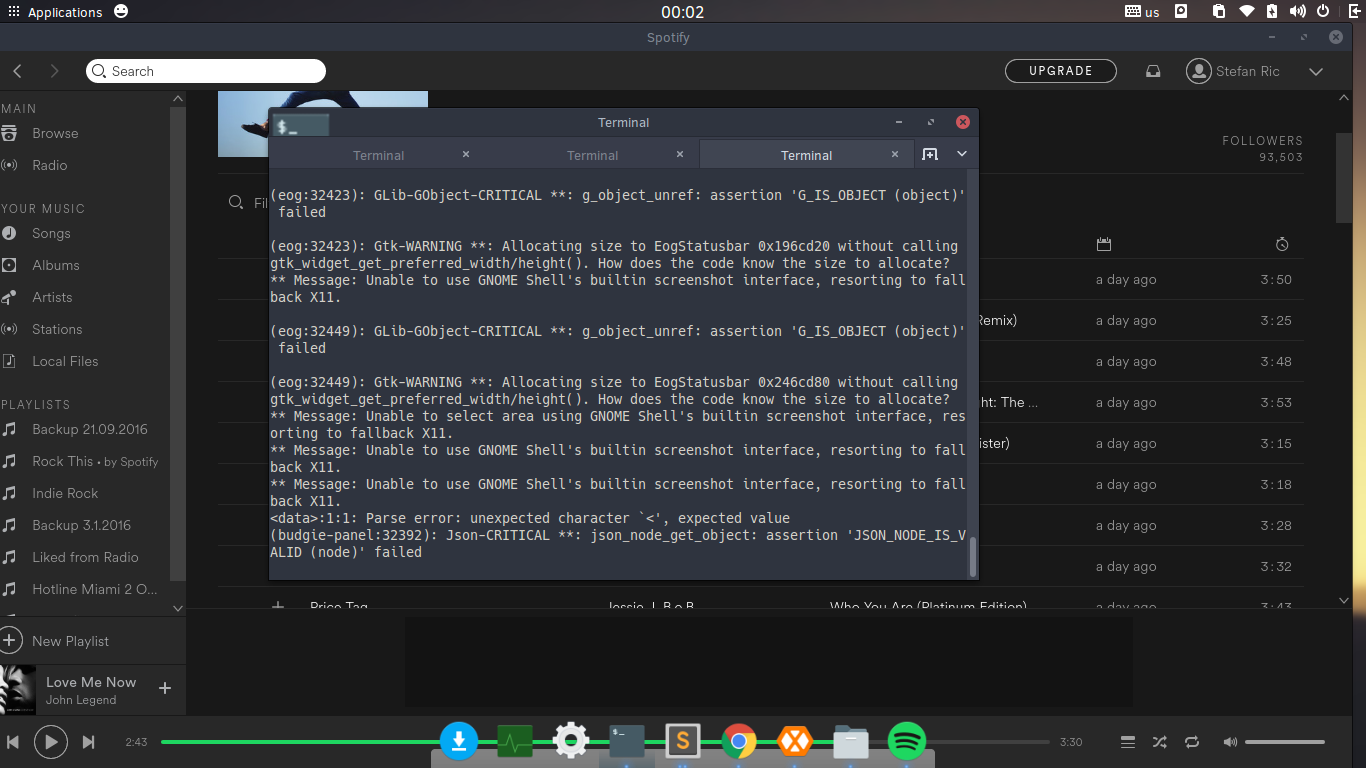Image resolution: width=1366 pixels, height=768 pixels.
Task: Open Browse in Spotify sidebar
Action: pos(55,133)
